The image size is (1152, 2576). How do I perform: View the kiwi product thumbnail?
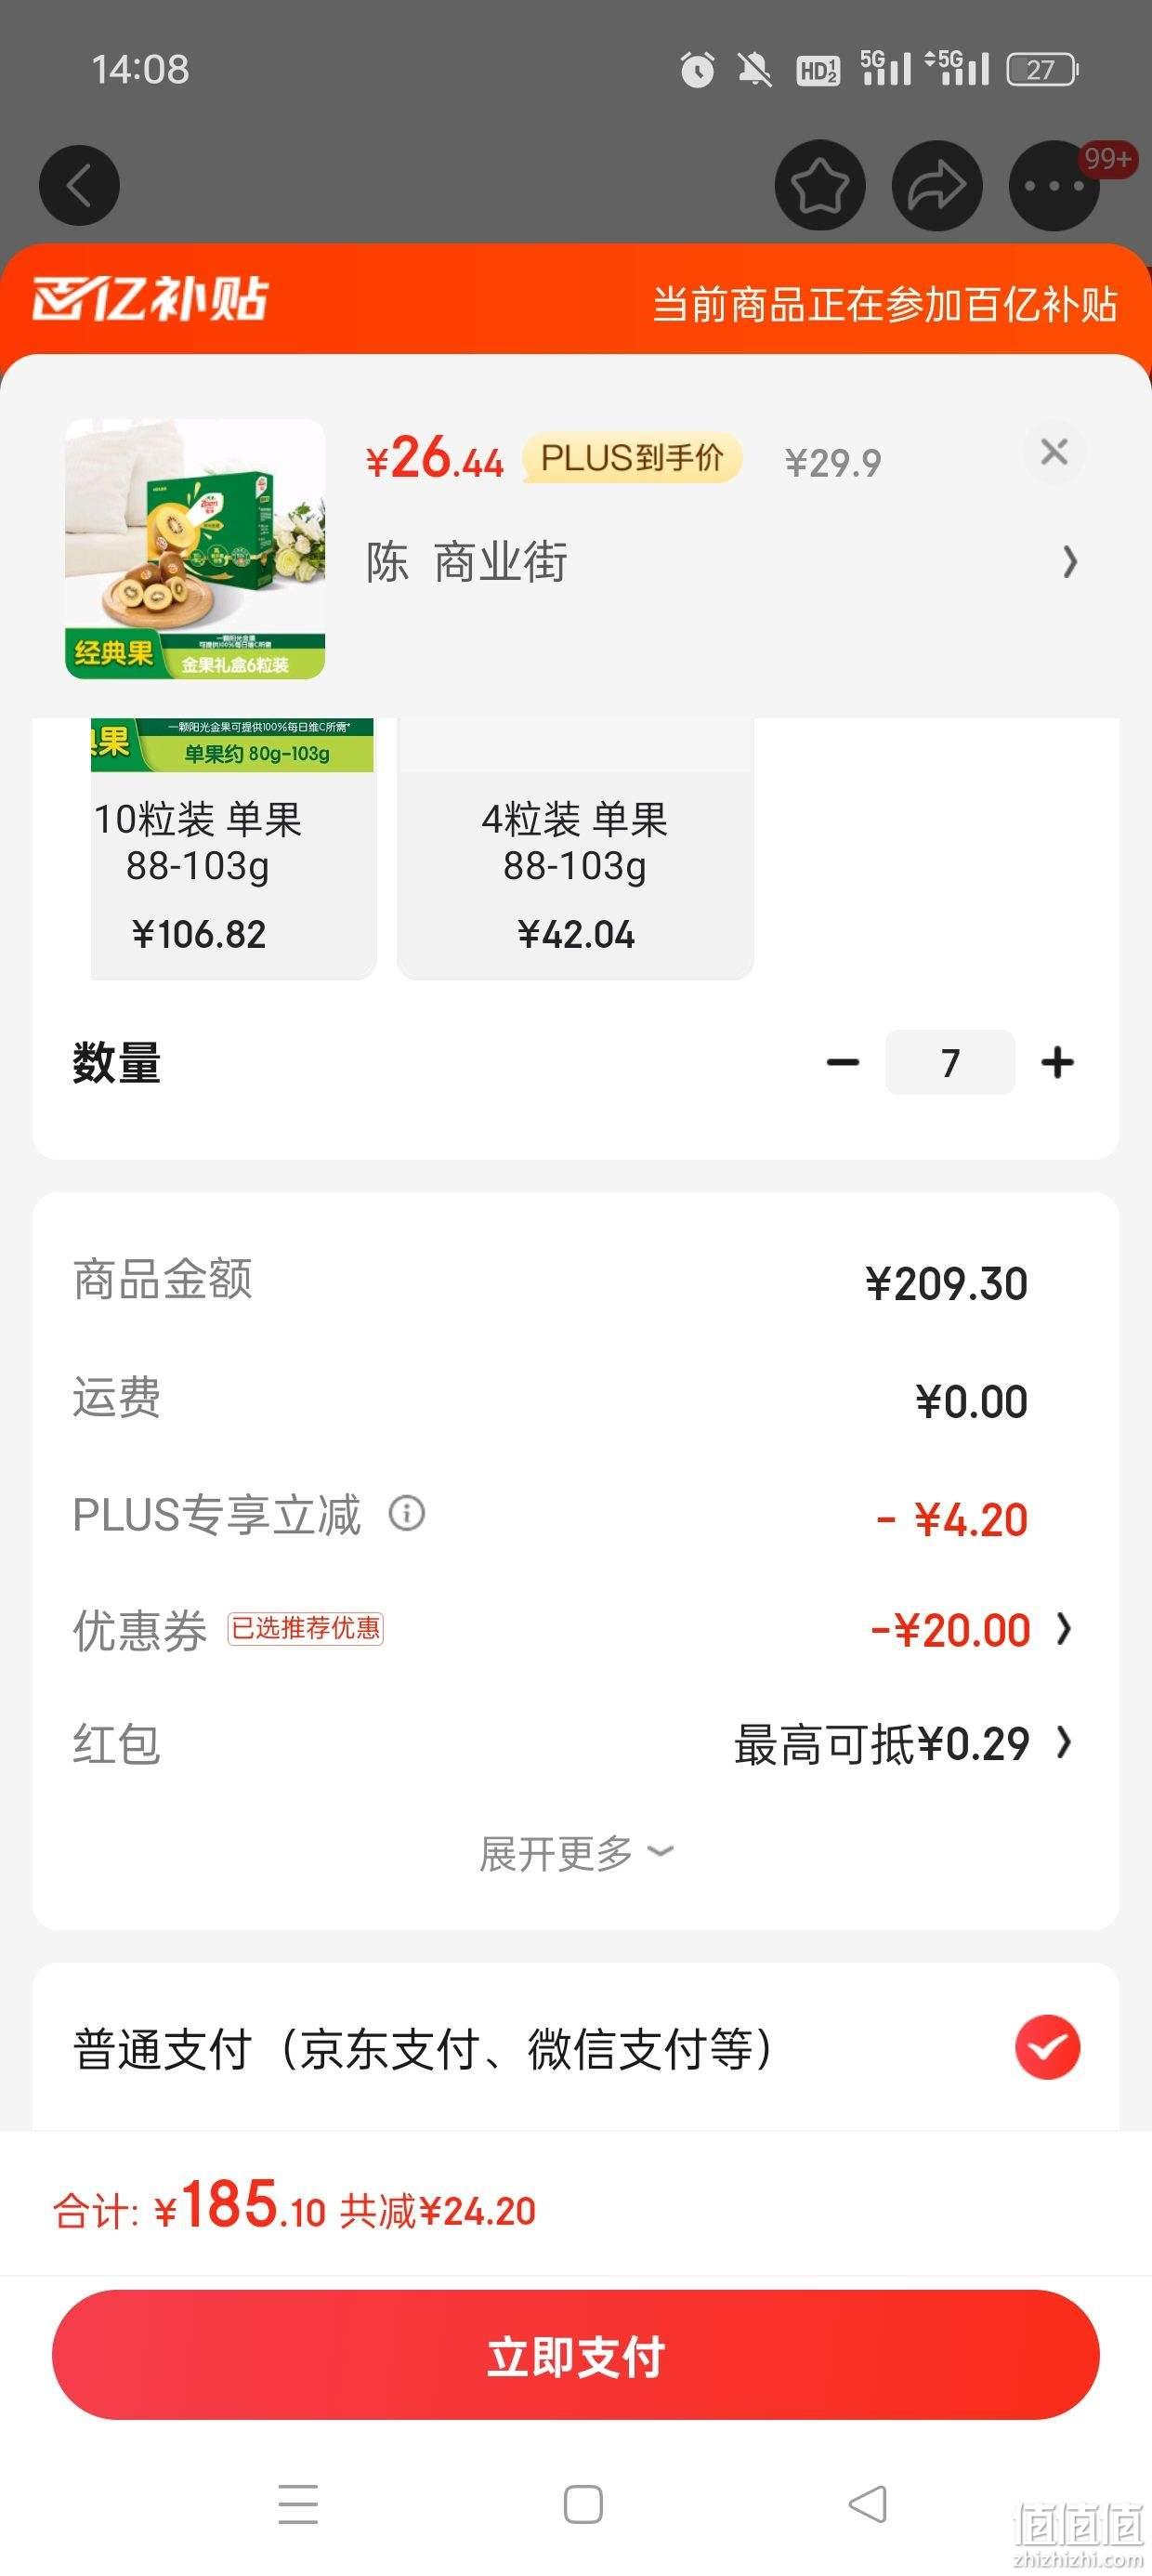195,549
